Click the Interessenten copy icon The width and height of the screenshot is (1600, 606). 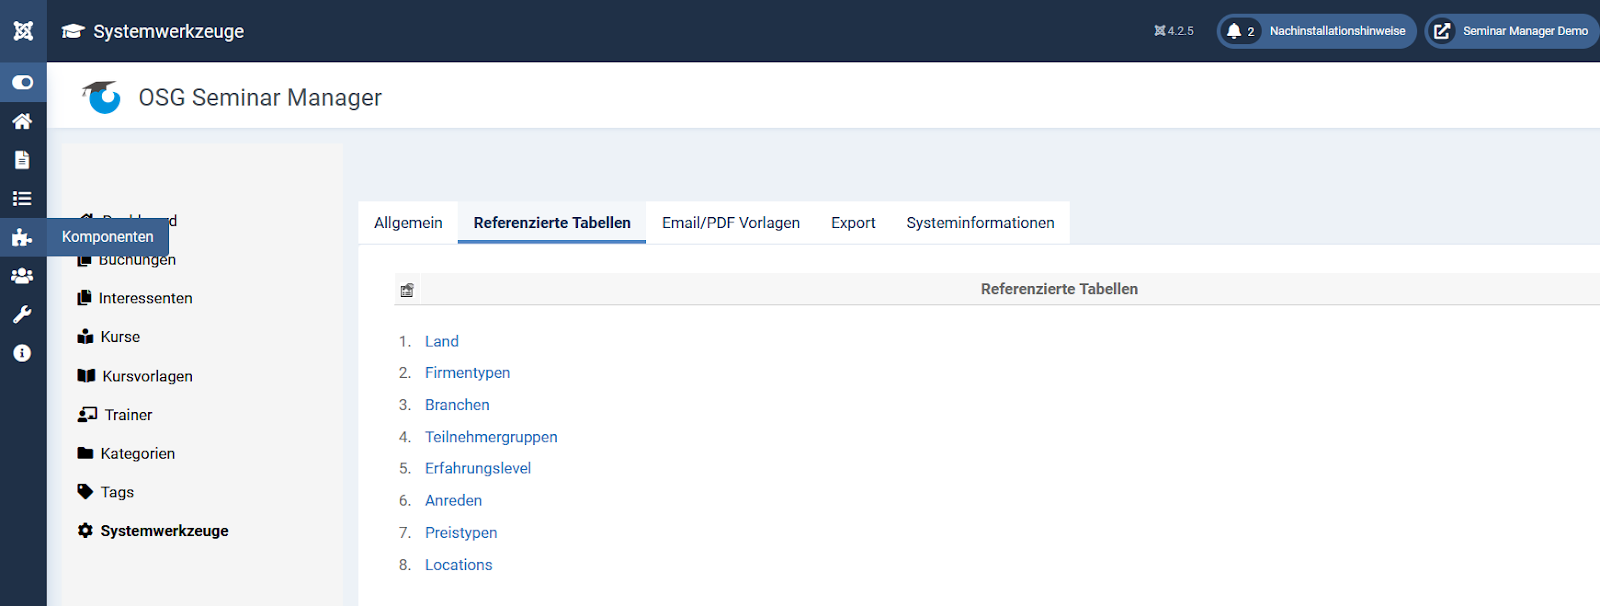(x=85, y=298)
